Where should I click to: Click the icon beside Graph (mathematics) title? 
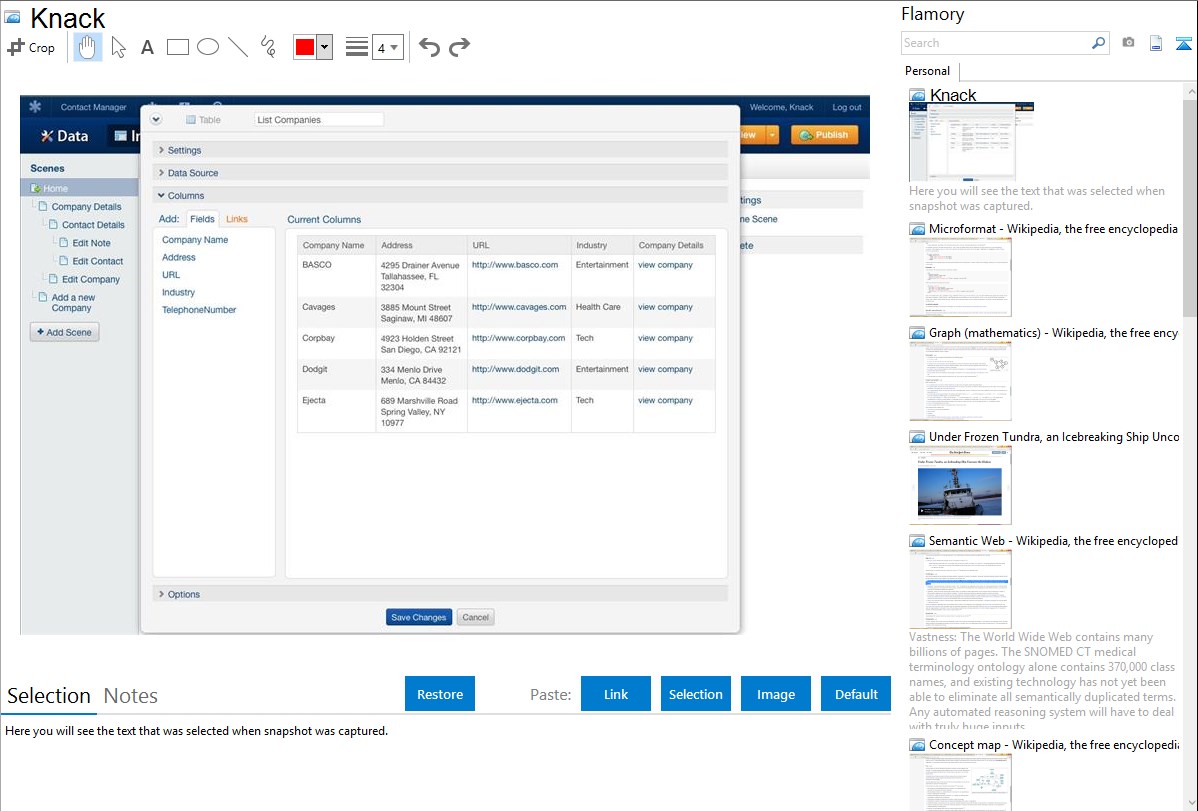(x=917, y=333)
